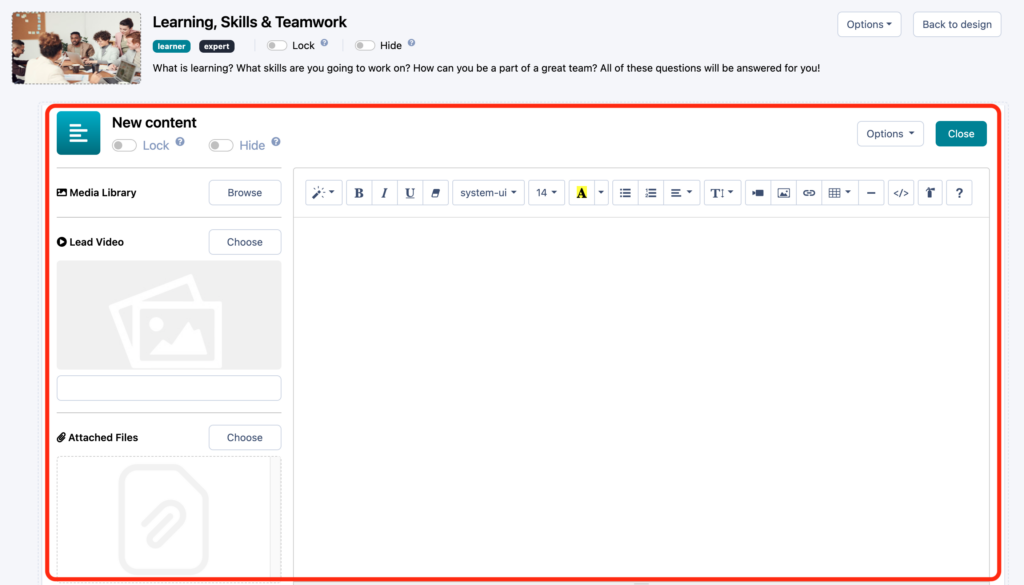Insert a hyperlink with link icon
1024x585 pixels.
(x=809, y=193)
